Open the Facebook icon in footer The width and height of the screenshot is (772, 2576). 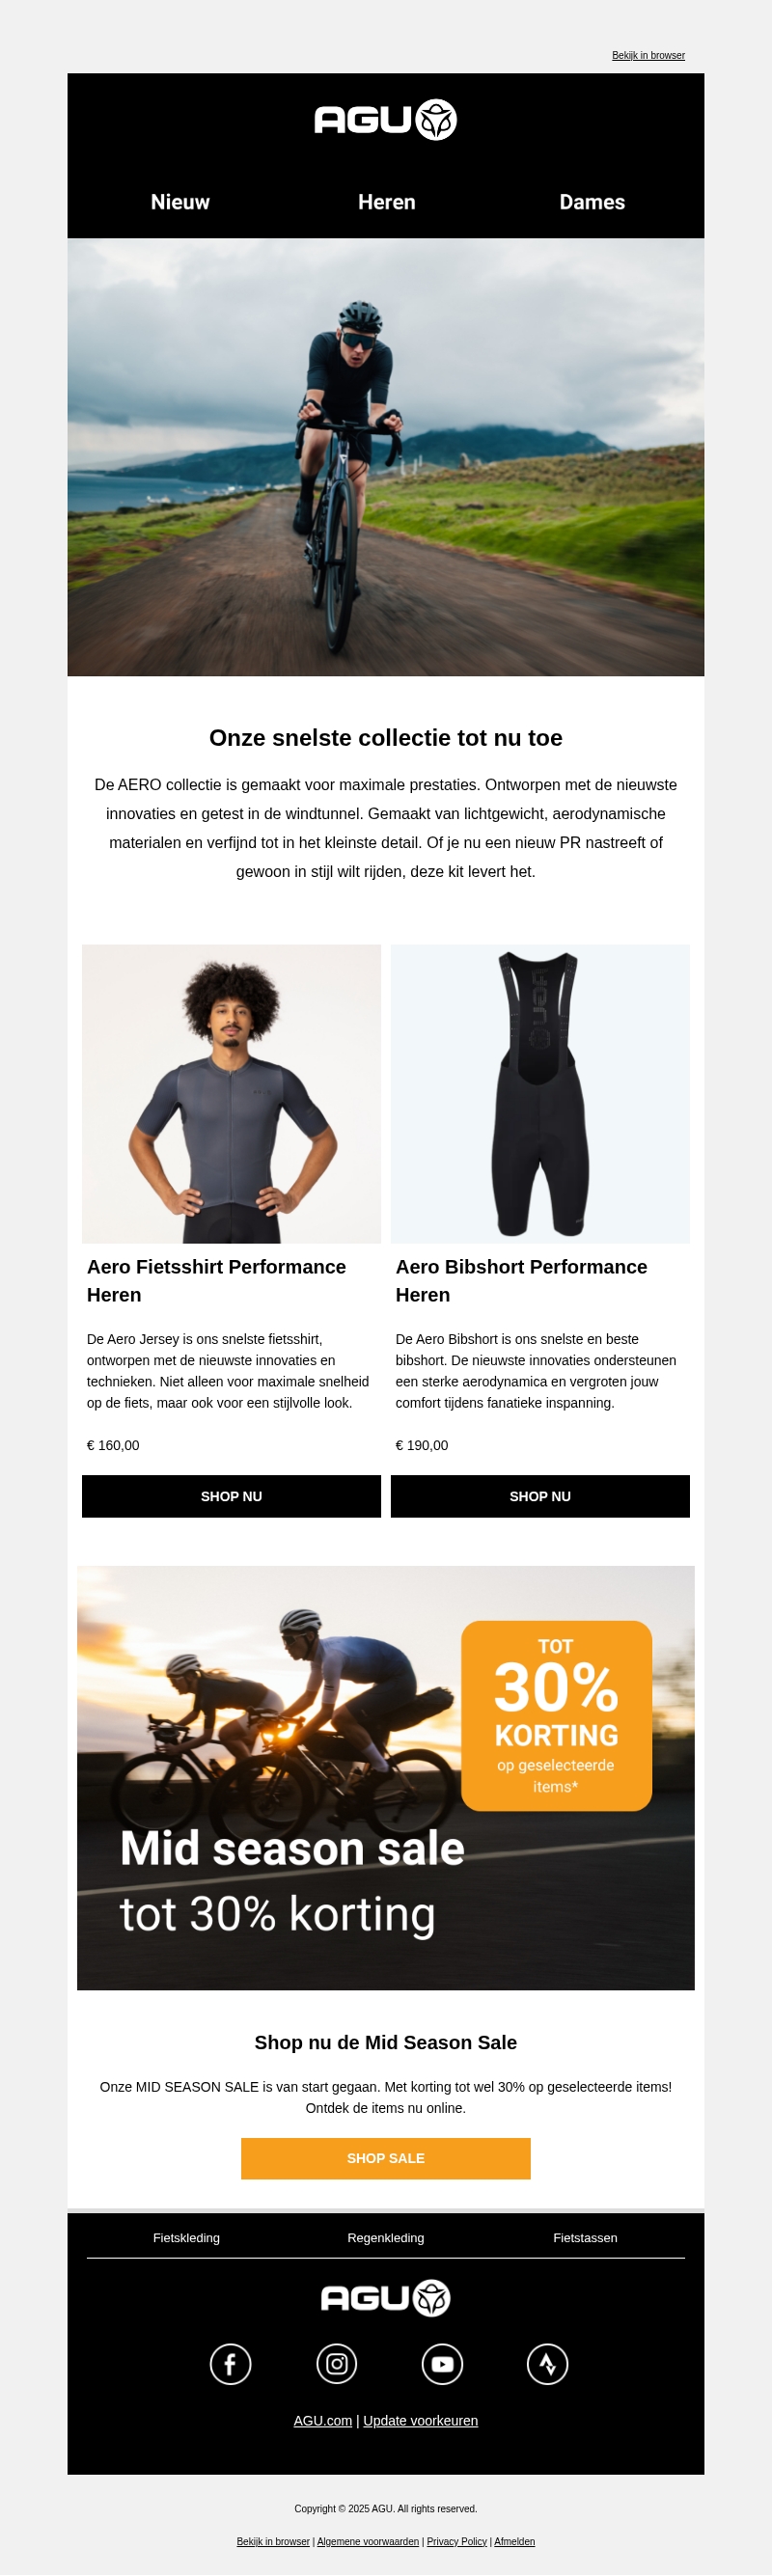pyautogui.click(x=230, y=2364)
